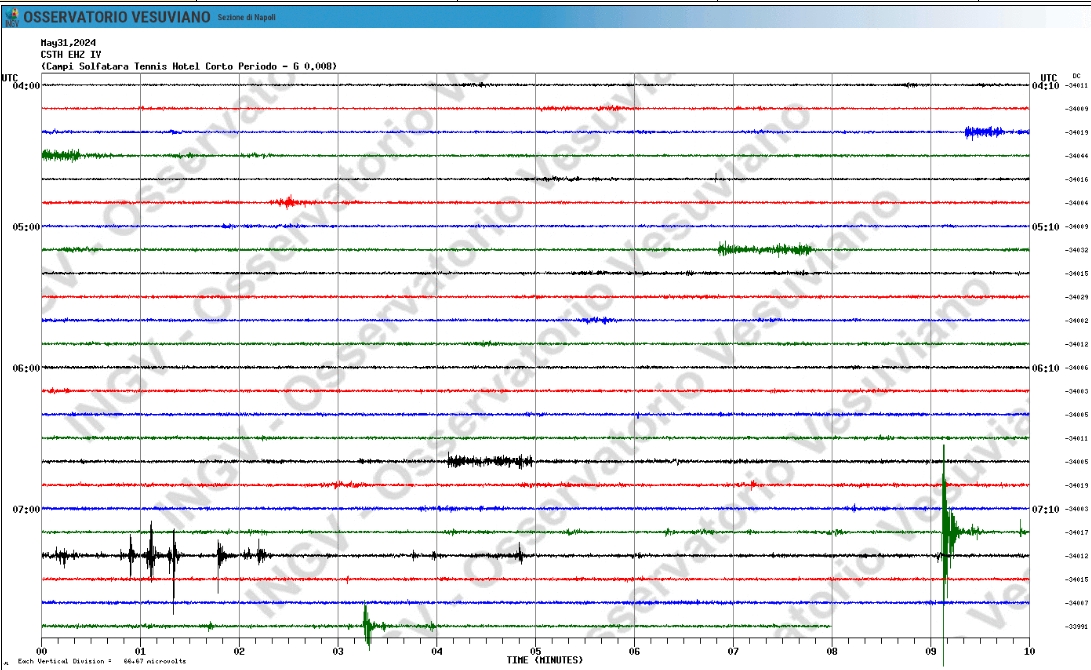The height and width of the screenshot is (670, 1091).
Task: Click the DC value -34004
Action: pyautogui.click(x=1077, y=203)
